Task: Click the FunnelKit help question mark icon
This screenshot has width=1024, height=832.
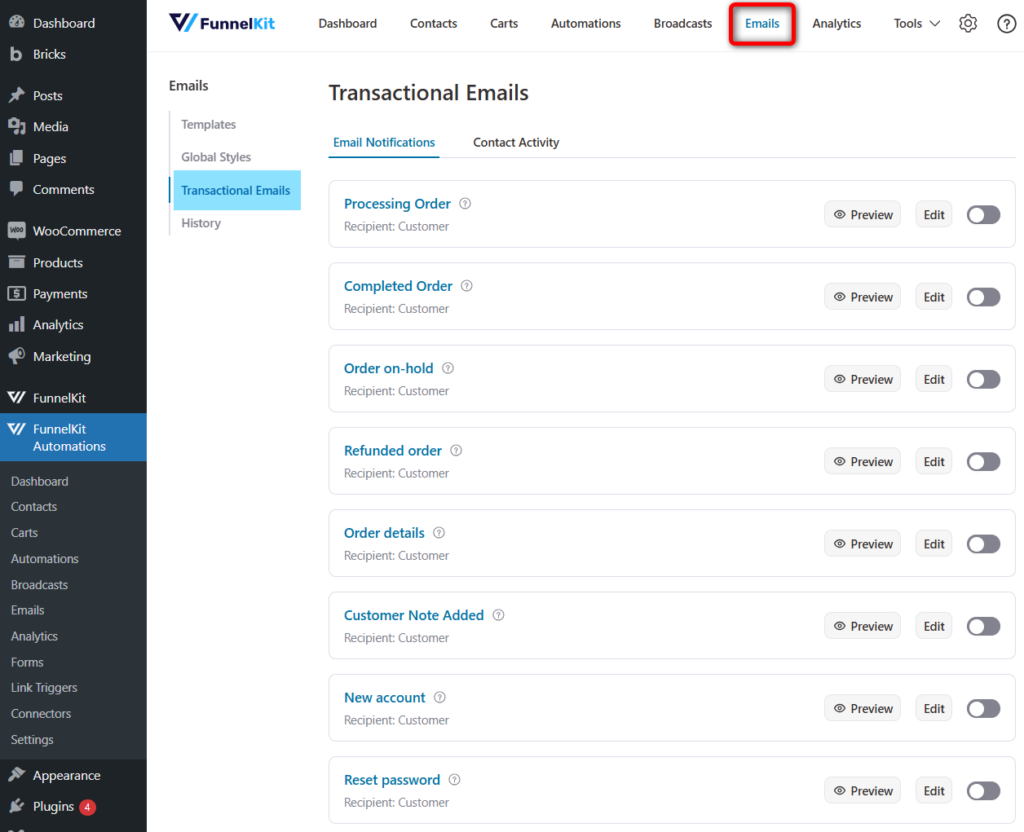Action: [1006, 23]
